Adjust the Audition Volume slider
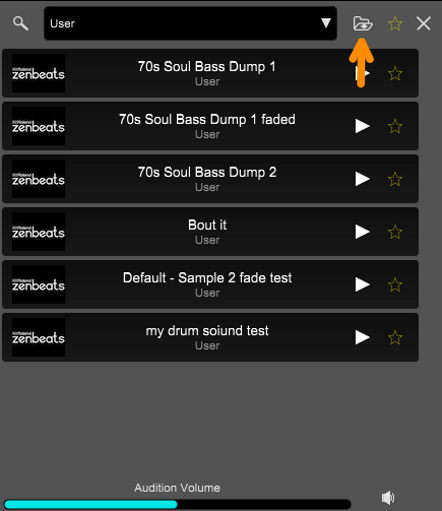 [177, 504]
